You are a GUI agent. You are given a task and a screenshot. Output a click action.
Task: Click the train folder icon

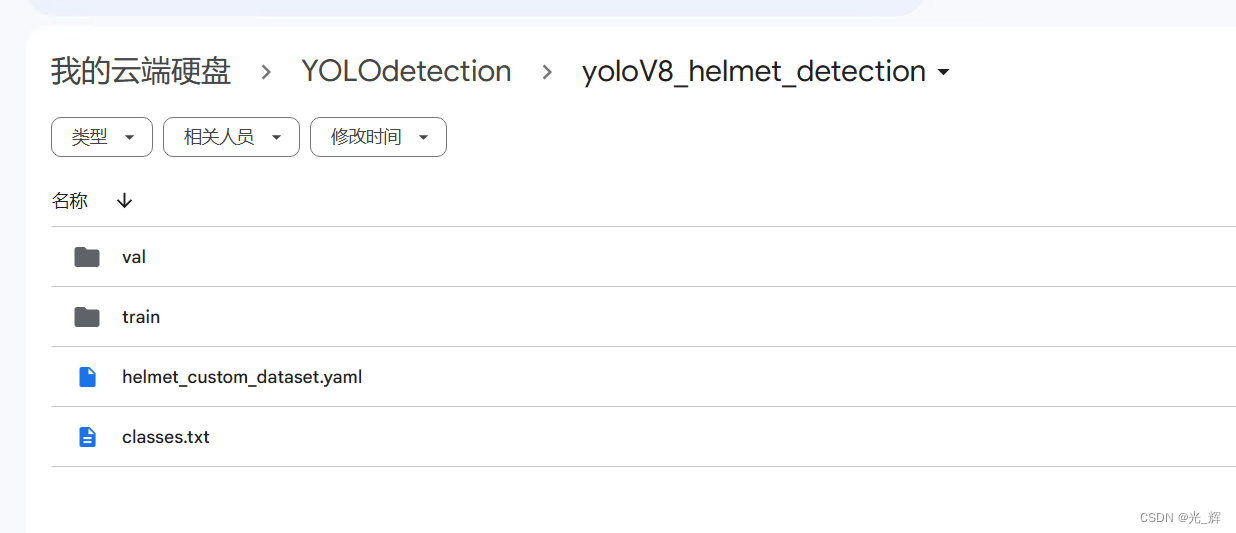(87, 317)
